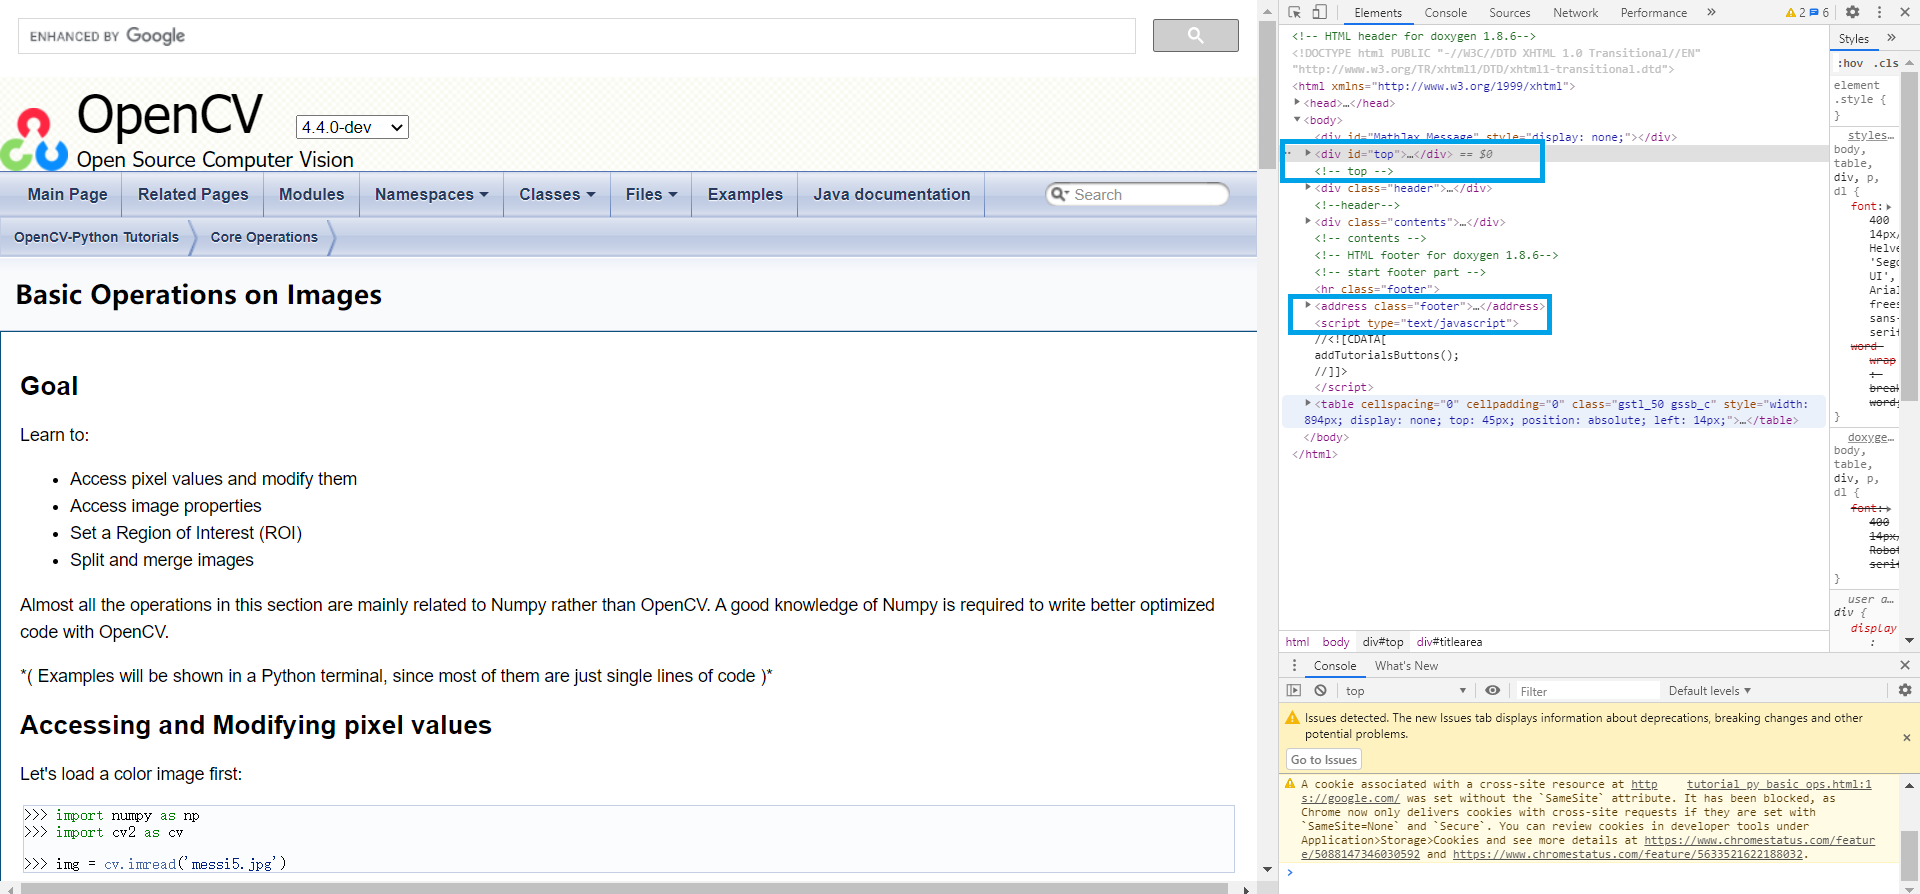Switch to the Network tab

1575,13
